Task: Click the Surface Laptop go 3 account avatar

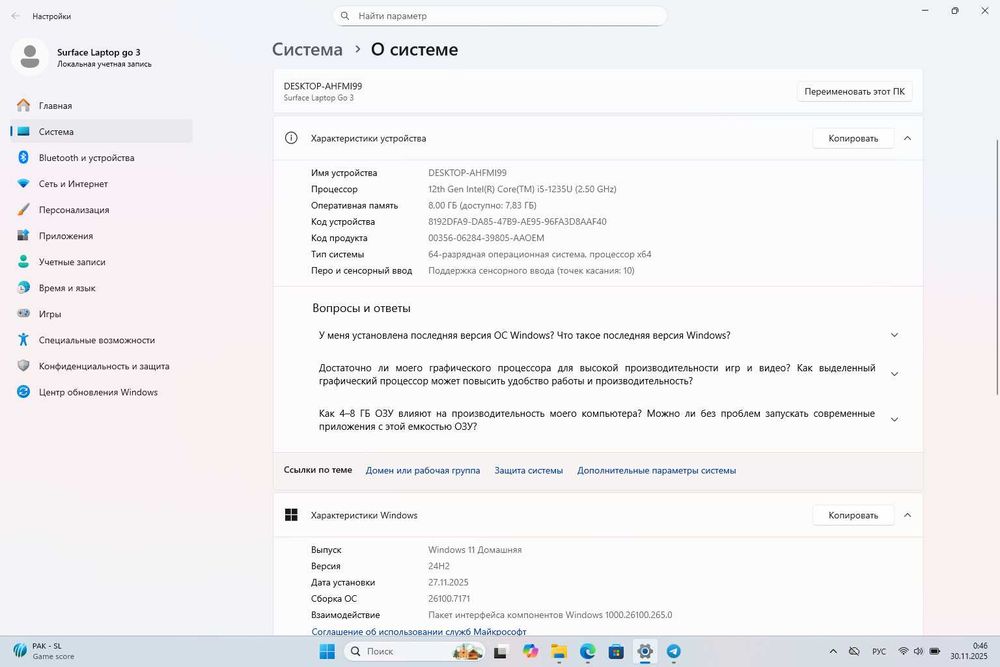Action: (x=29, y=57)
